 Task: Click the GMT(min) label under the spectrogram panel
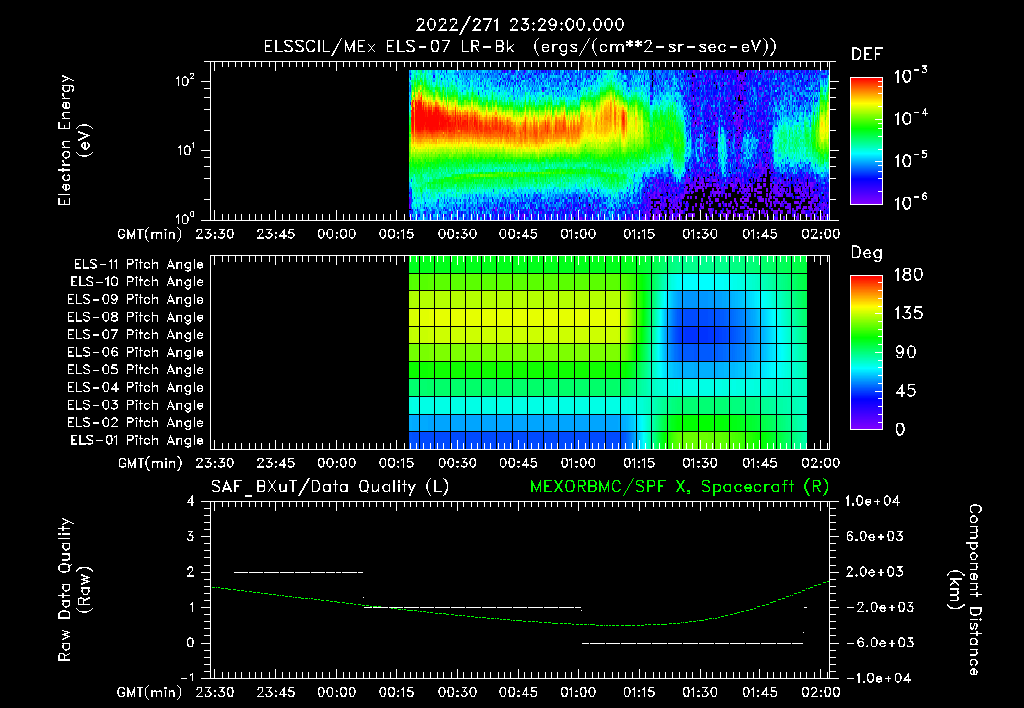click(150, 234)
